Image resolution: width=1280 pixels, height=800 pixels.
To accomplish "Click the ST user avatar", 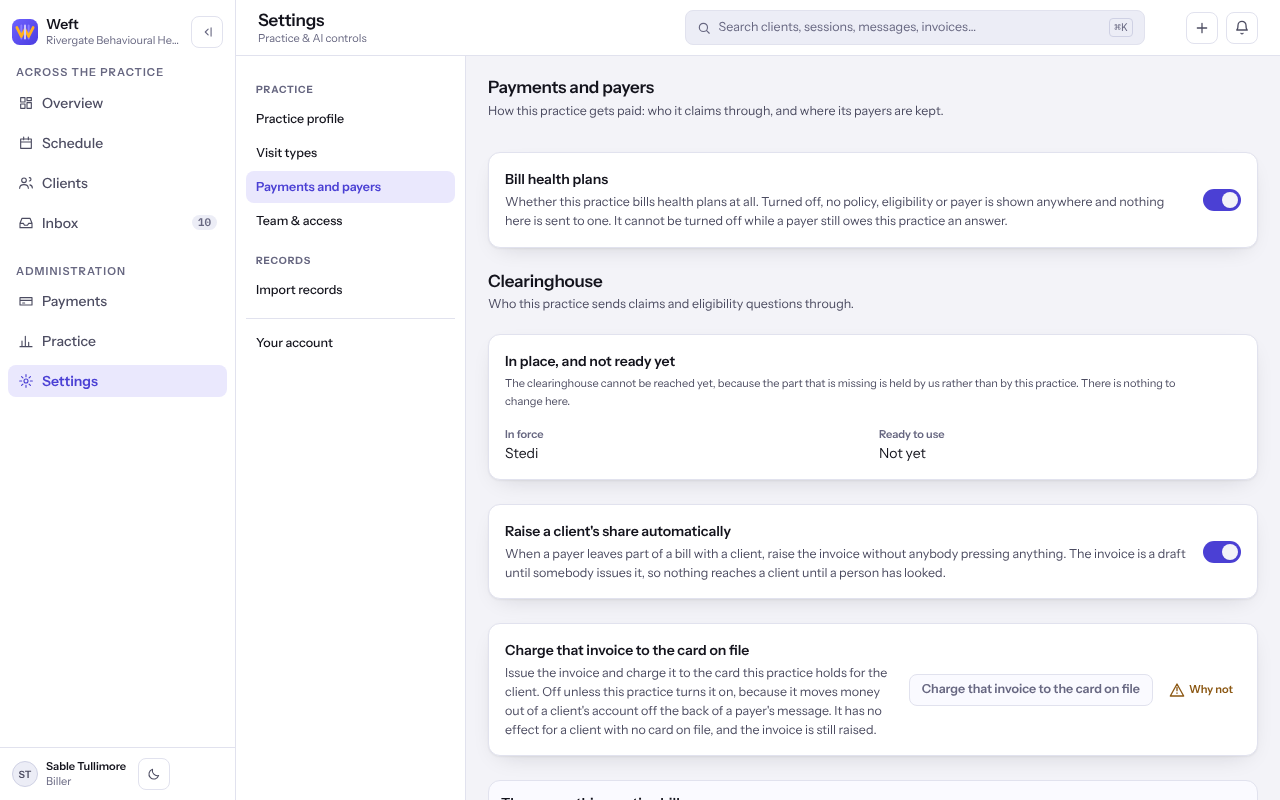I will point(25,774).
